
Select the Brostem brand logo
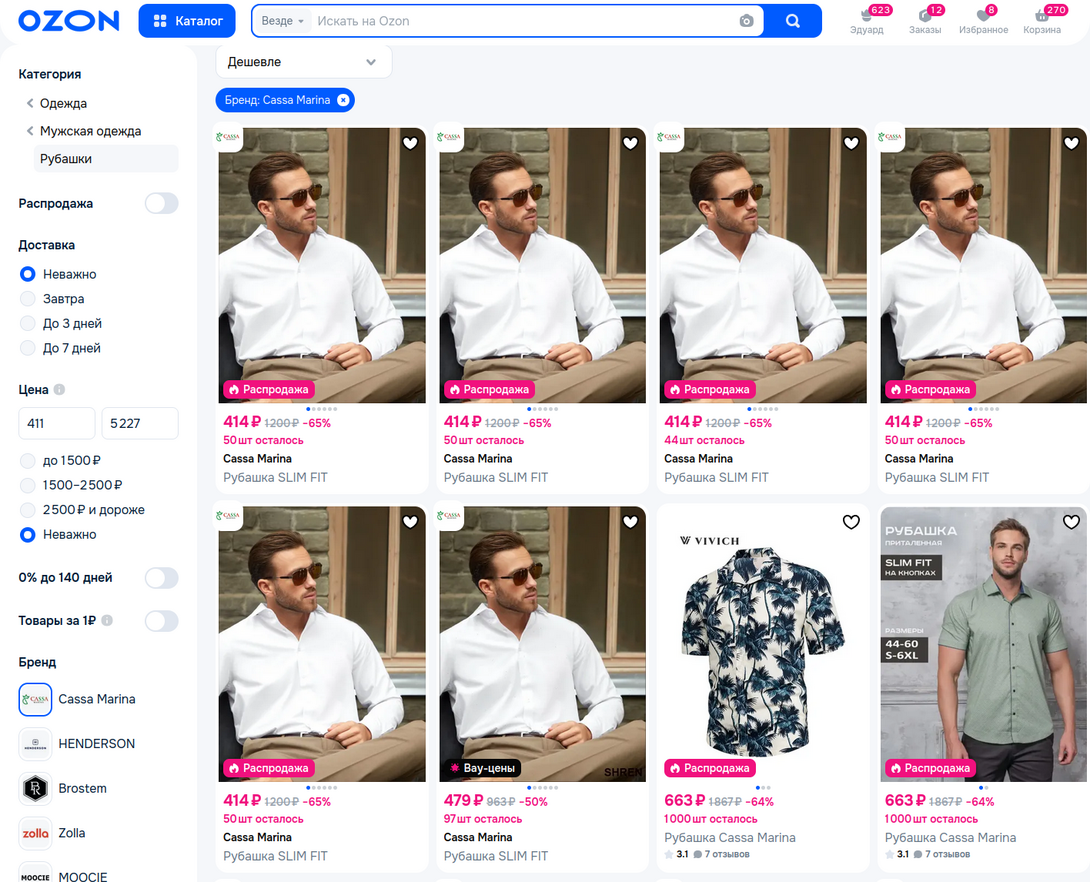[x=35, y=788]
